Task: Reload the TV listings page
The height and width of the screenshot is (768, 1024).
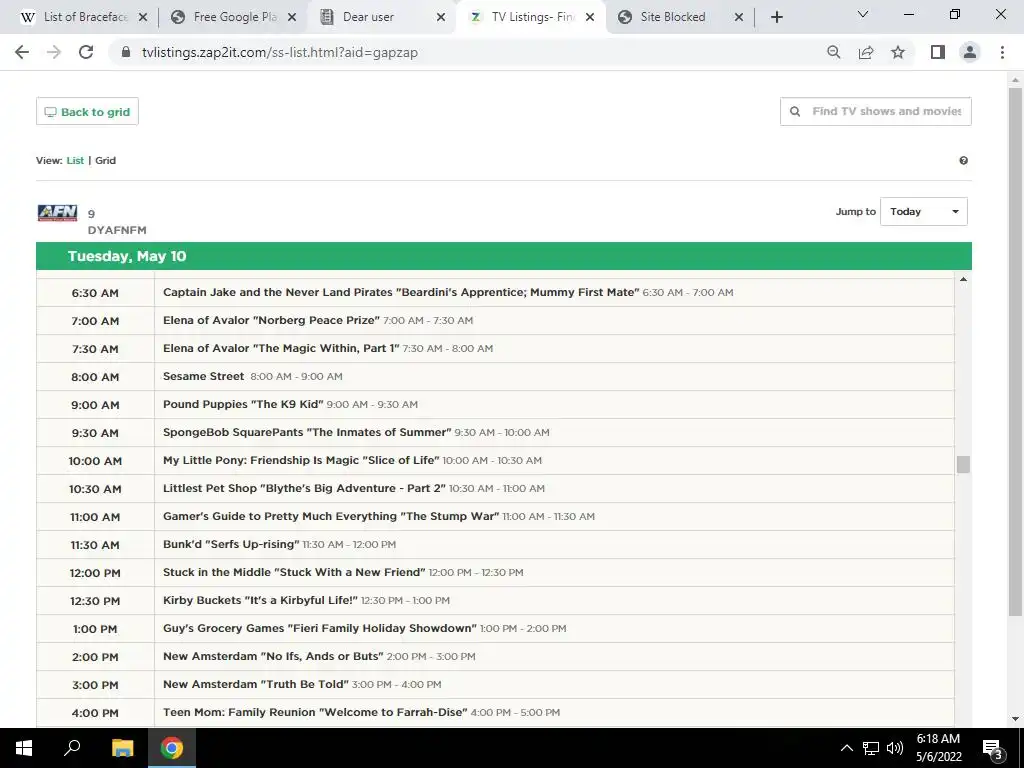Action: [86, 52]
